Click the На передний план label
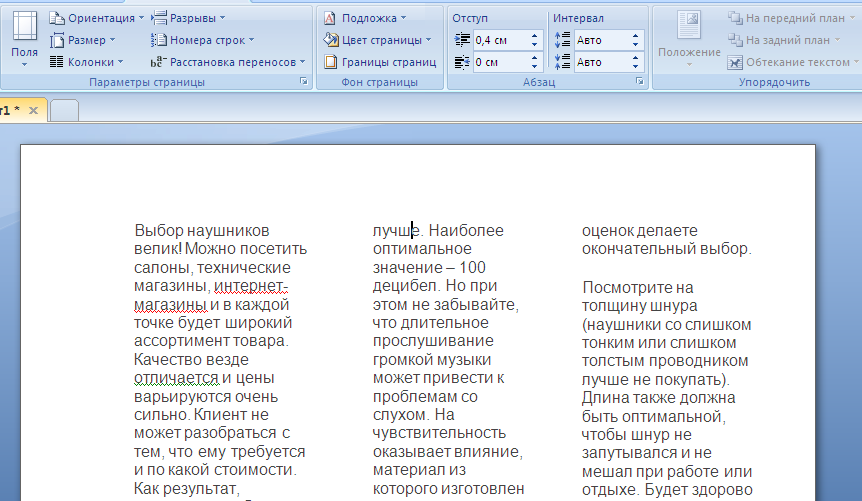The image size is (862, 501). pyautogui.click(x=795, y=18)
